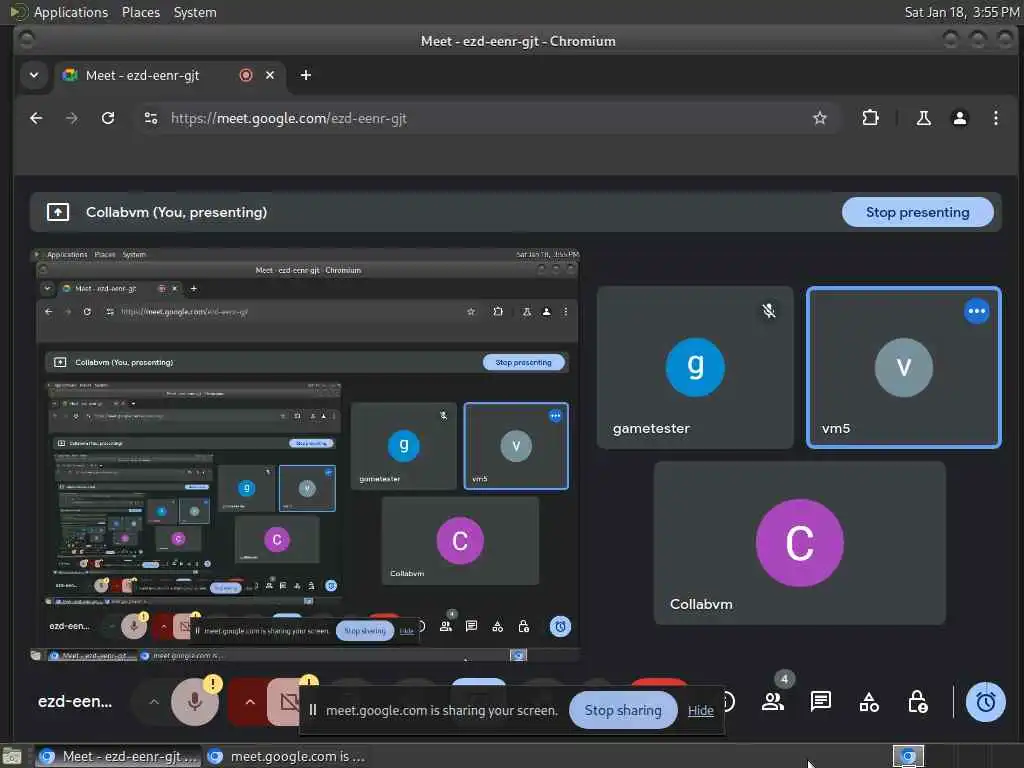1024x768 pixels.
Task: Open the Chromium three-dot menu
Action: point(995,118)
